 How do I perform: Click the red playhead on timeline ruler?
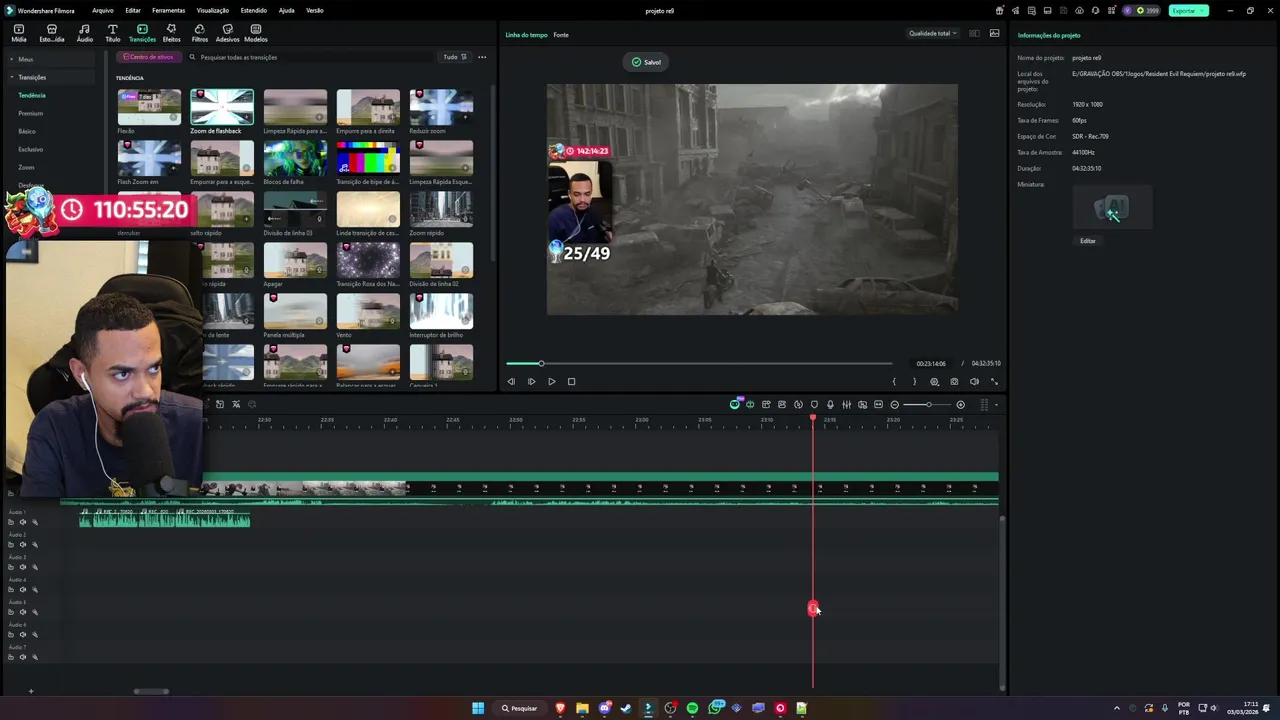[813, 418]
